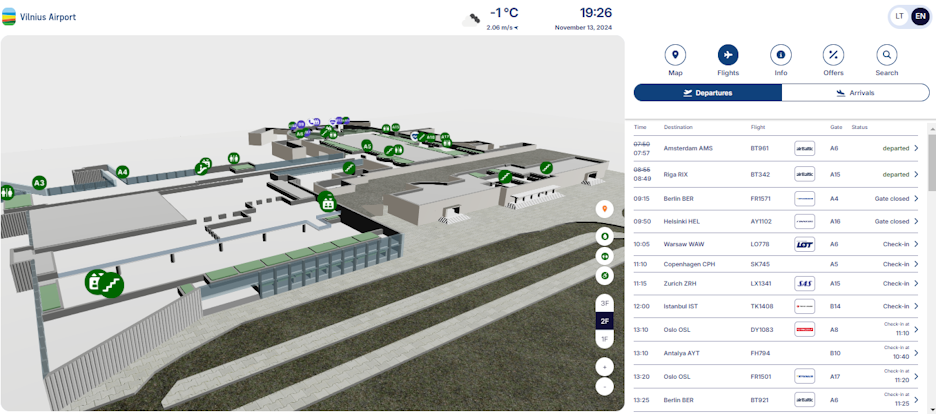Click the orange location pin map button
The height and width of the screenshot is (414, 936).
pyautogui.click(x=604, y=208)
